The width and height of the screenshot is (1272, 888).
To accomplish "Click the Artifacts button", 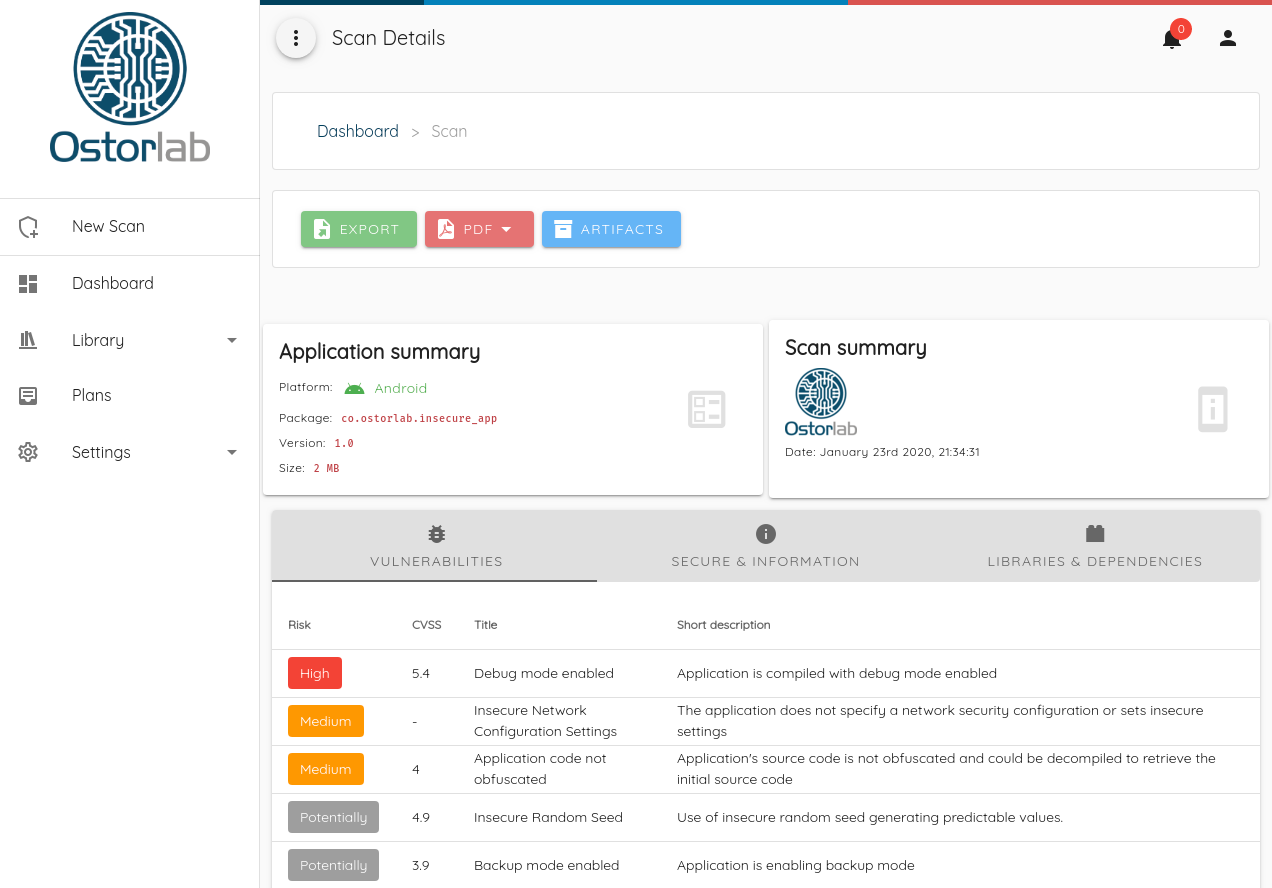I will pyautogui.click(x=611, y=229).
